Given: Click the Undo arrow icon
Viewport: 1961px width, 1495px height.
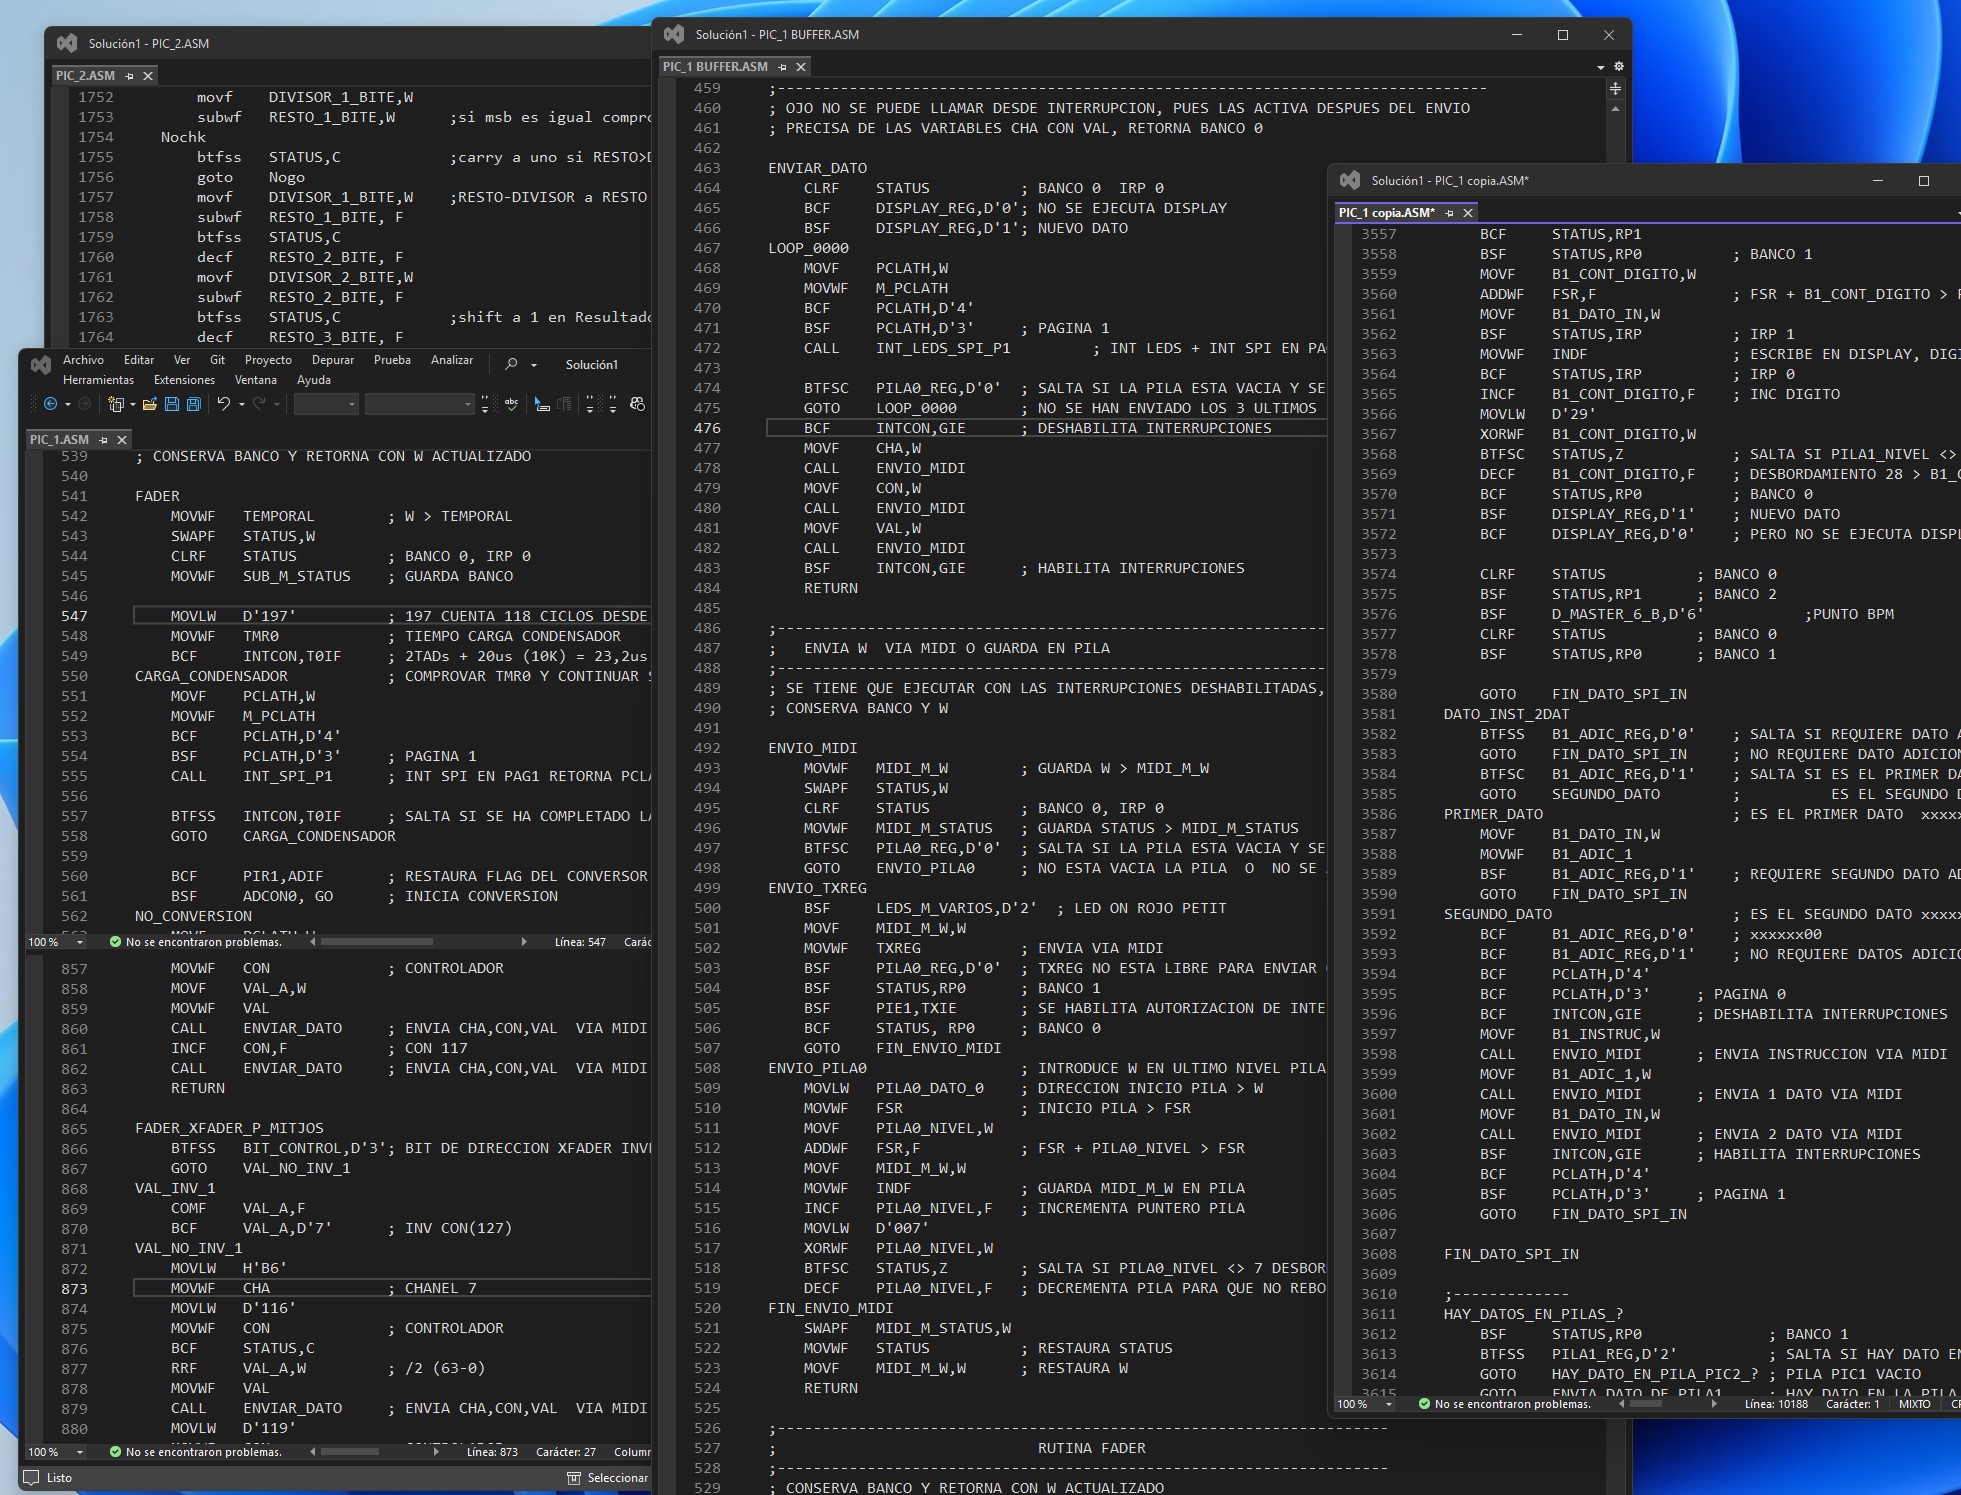Looking at the screenshot, I should pos(224,404).
